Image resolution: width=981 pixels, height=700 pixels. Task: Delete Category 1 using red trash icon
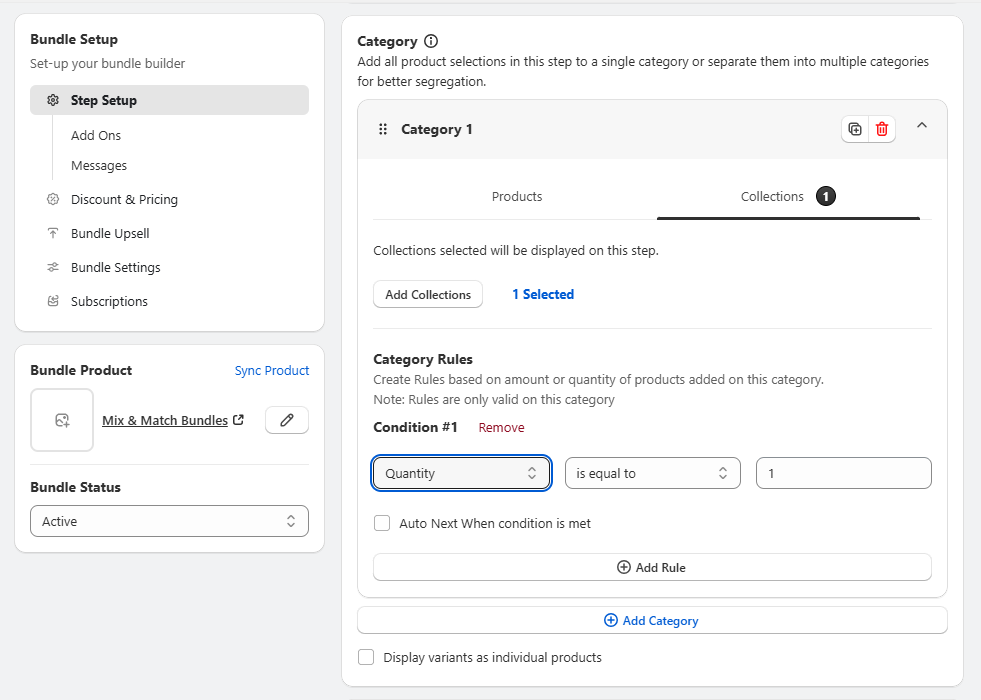pyautogui.click(x=882, y=129)
